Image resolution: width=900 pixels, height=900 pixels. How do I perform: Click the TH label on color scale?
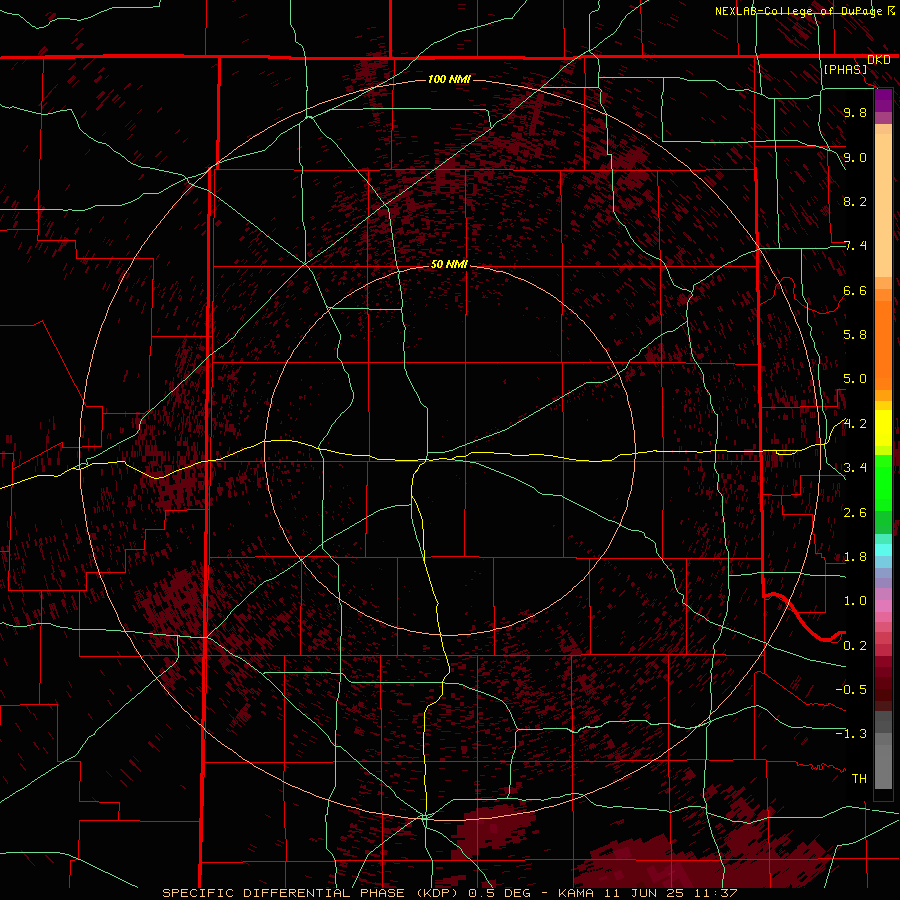coord(859,779)
